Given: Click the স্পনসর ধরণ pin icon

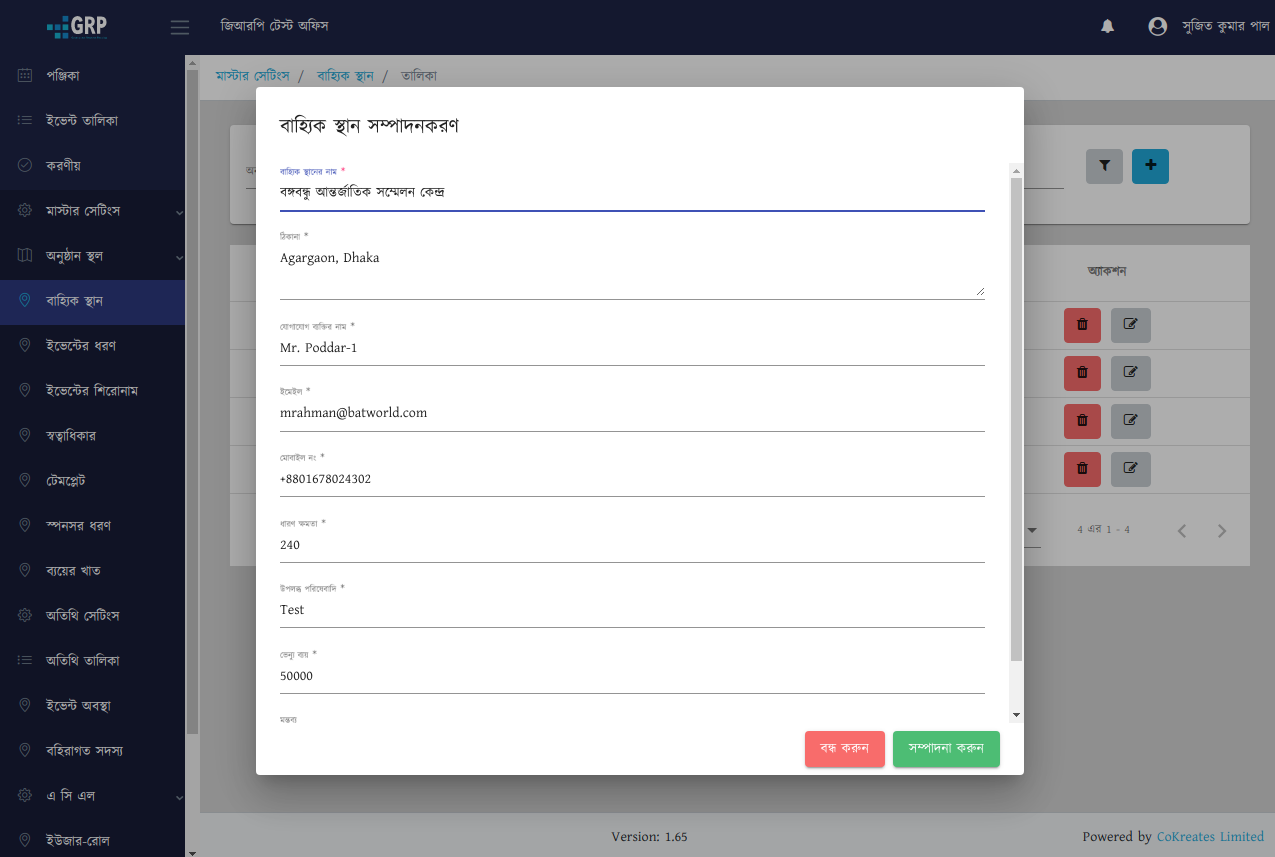Looking at the screenshot, I should [x=25, y=525].
